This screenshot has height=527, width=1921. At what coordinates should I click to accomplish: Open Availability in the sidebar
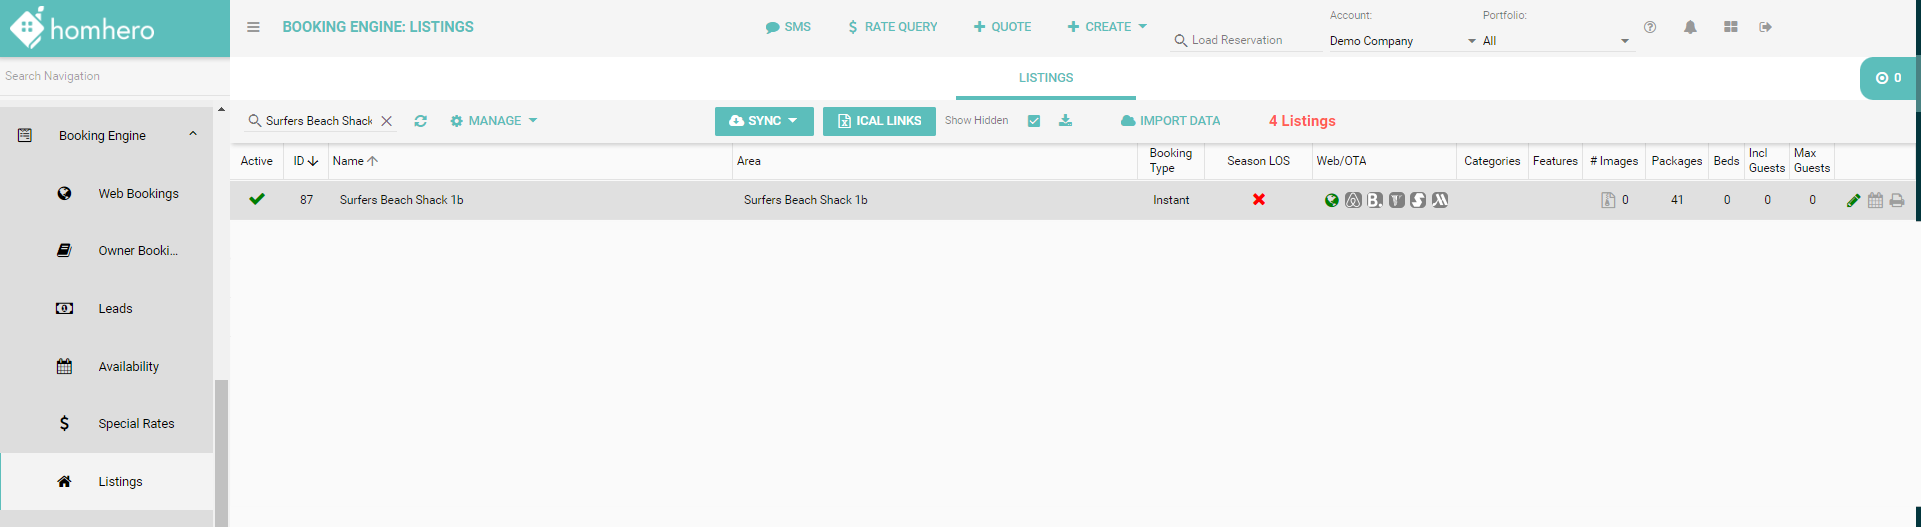[128, 367]
